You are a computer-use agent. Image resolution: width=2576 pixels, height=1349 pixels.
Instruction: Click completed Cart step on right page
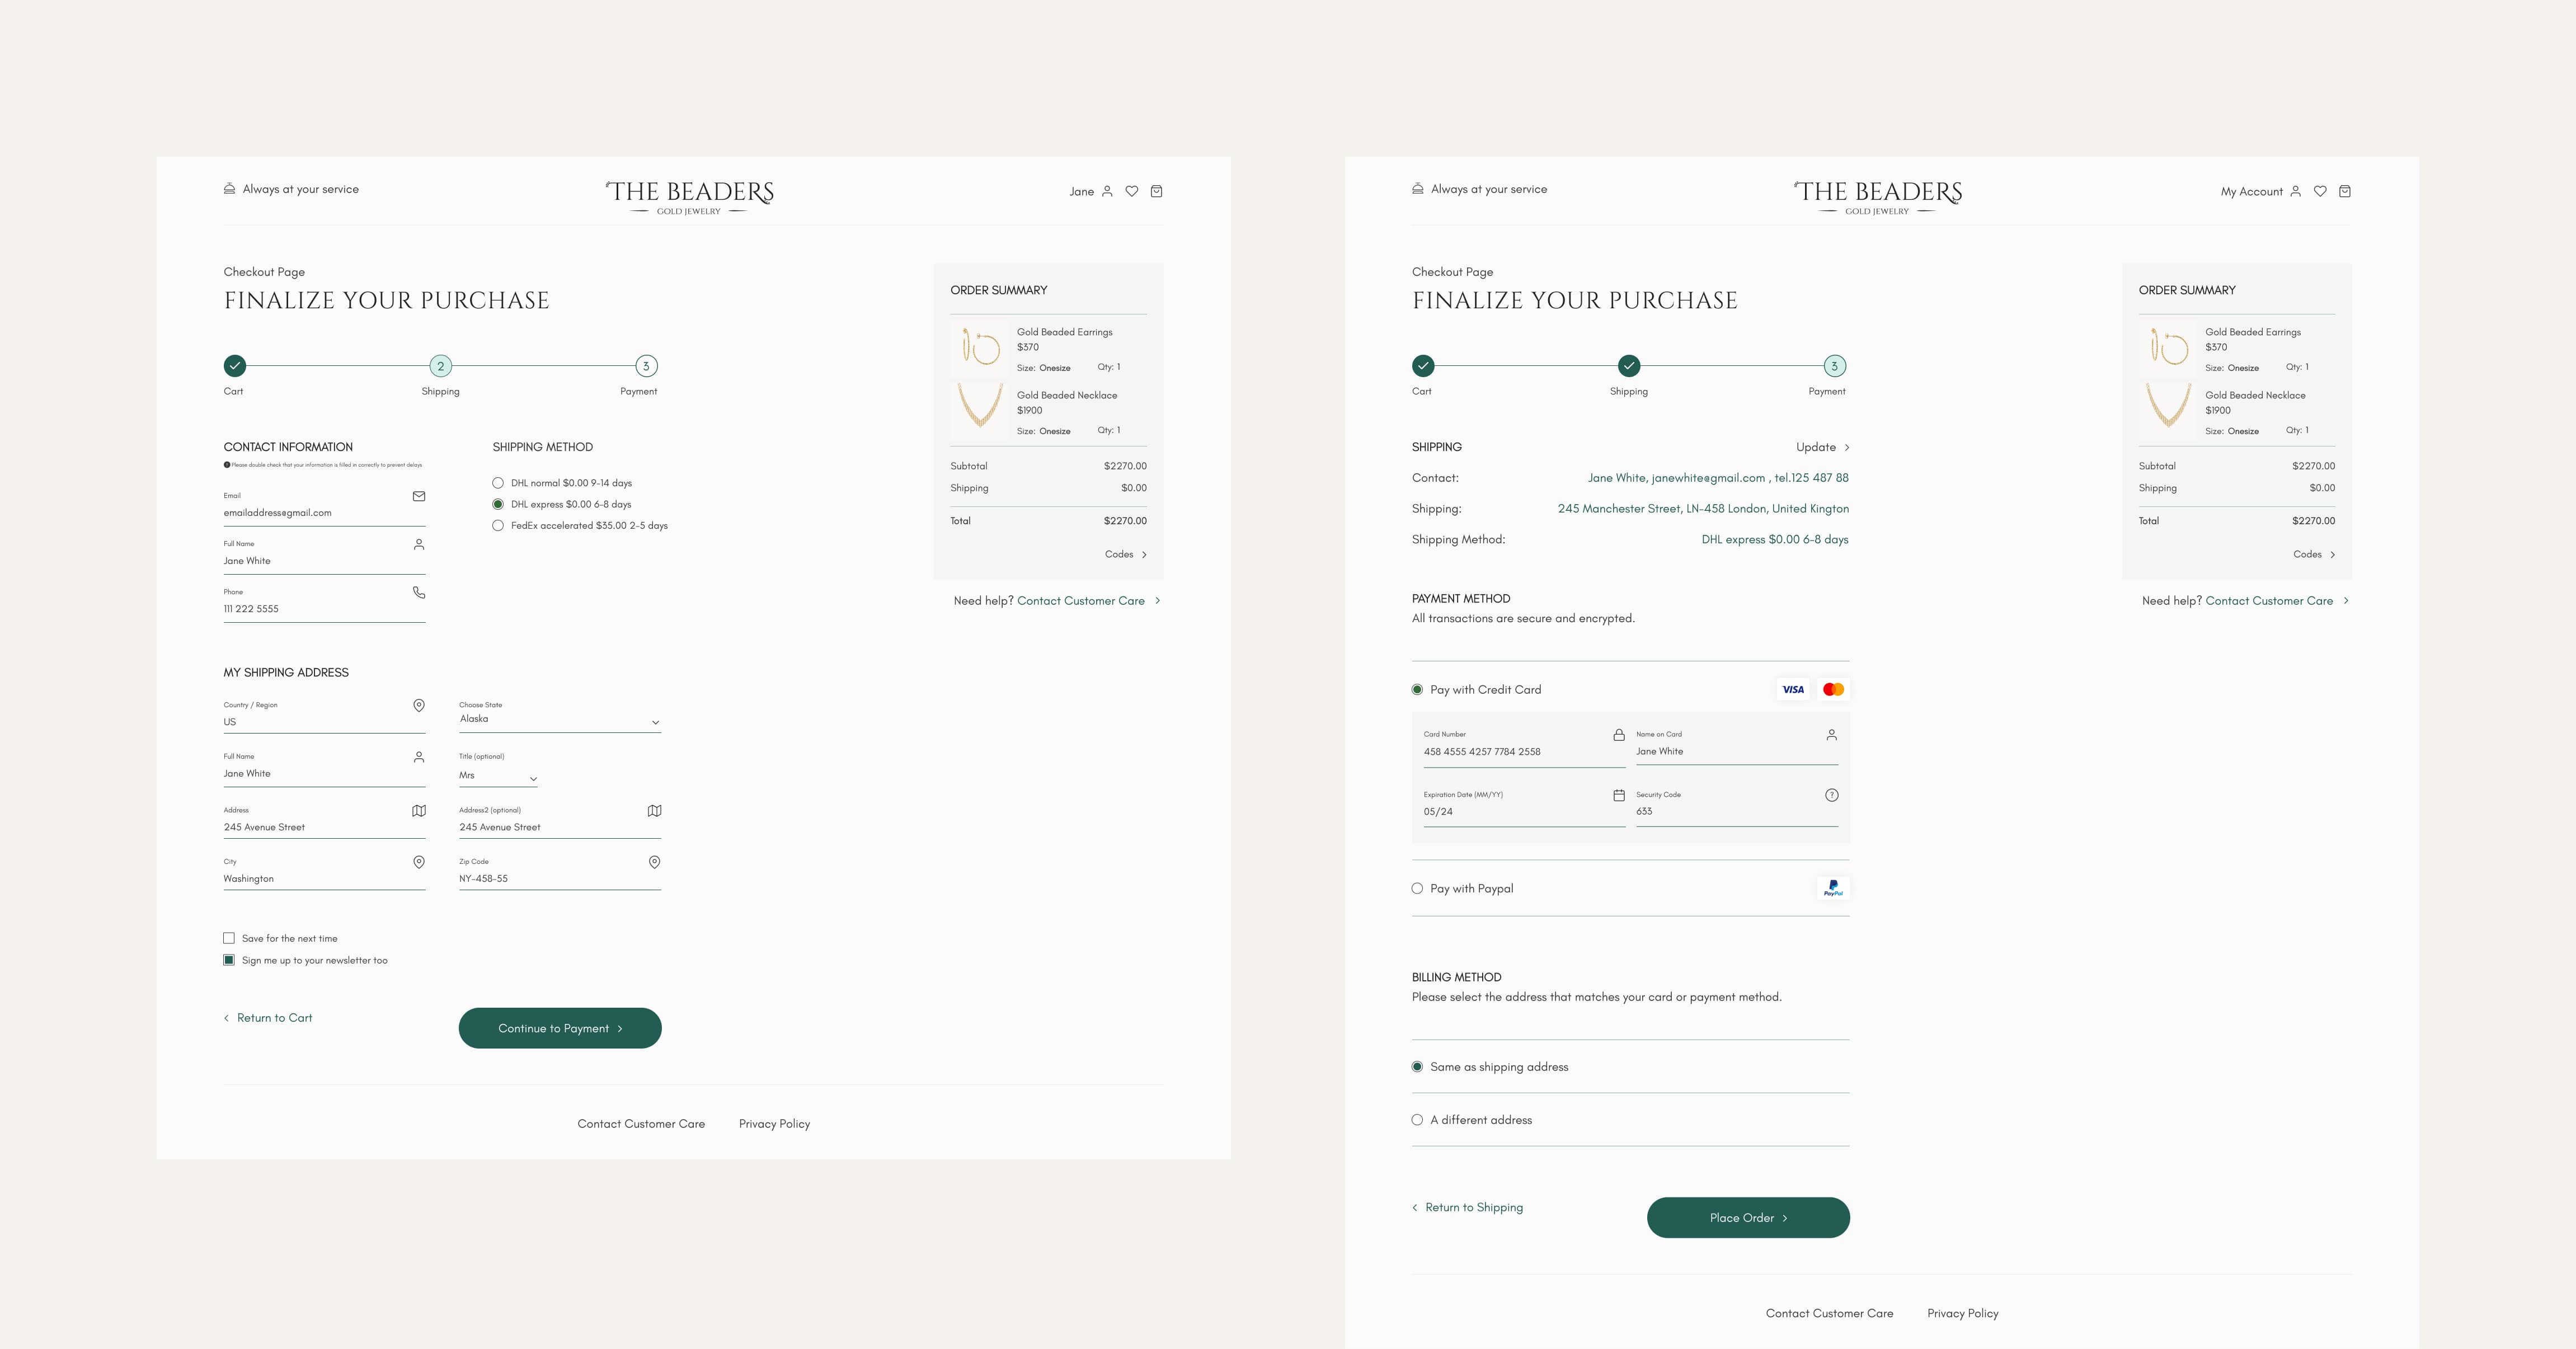click(x=1423, y=366)
